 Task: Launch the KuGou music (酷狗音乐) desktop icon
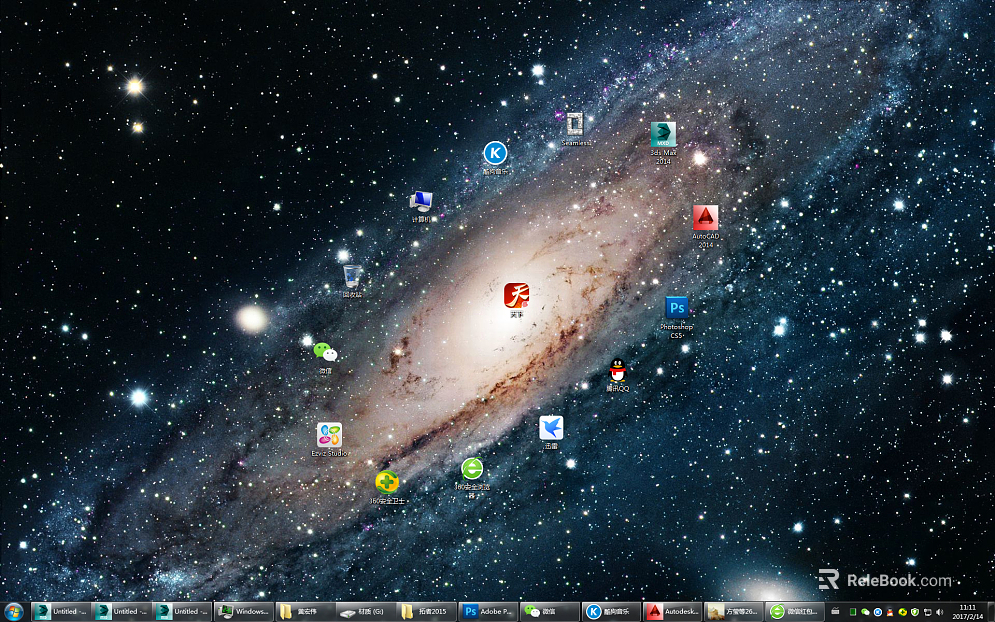(x=495, y=154)
